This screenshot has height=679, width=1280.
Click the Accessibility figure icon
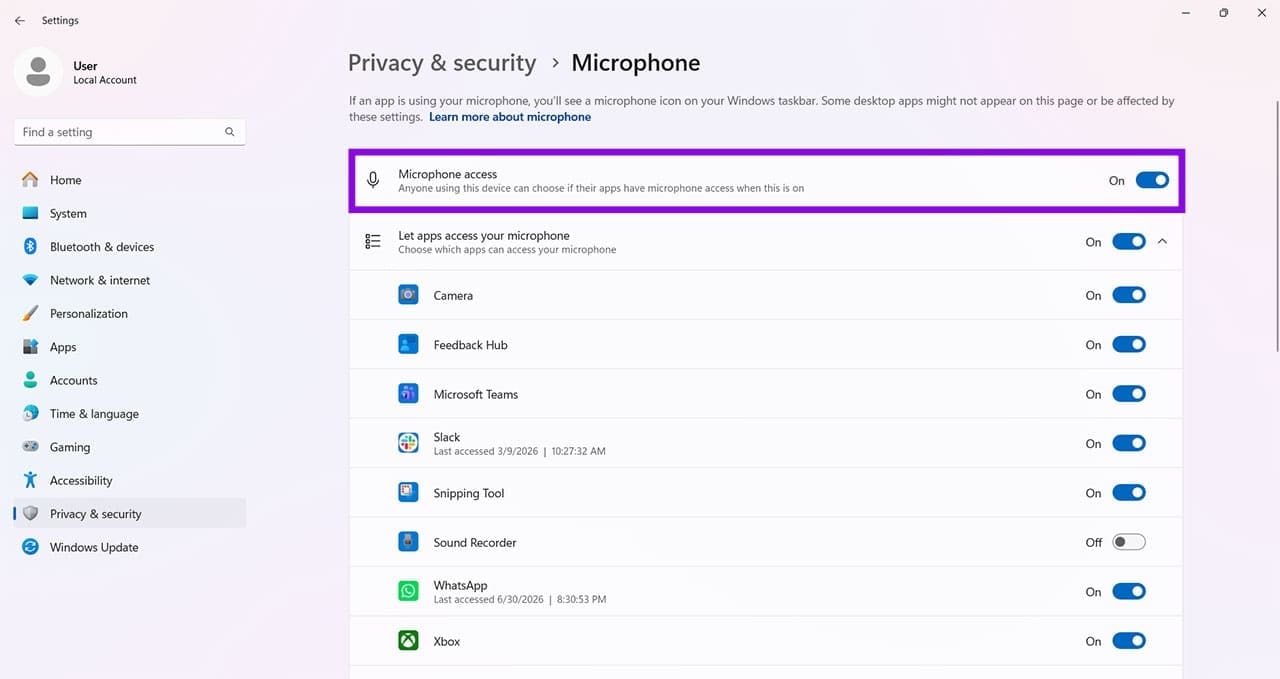[x=30, y=480]
